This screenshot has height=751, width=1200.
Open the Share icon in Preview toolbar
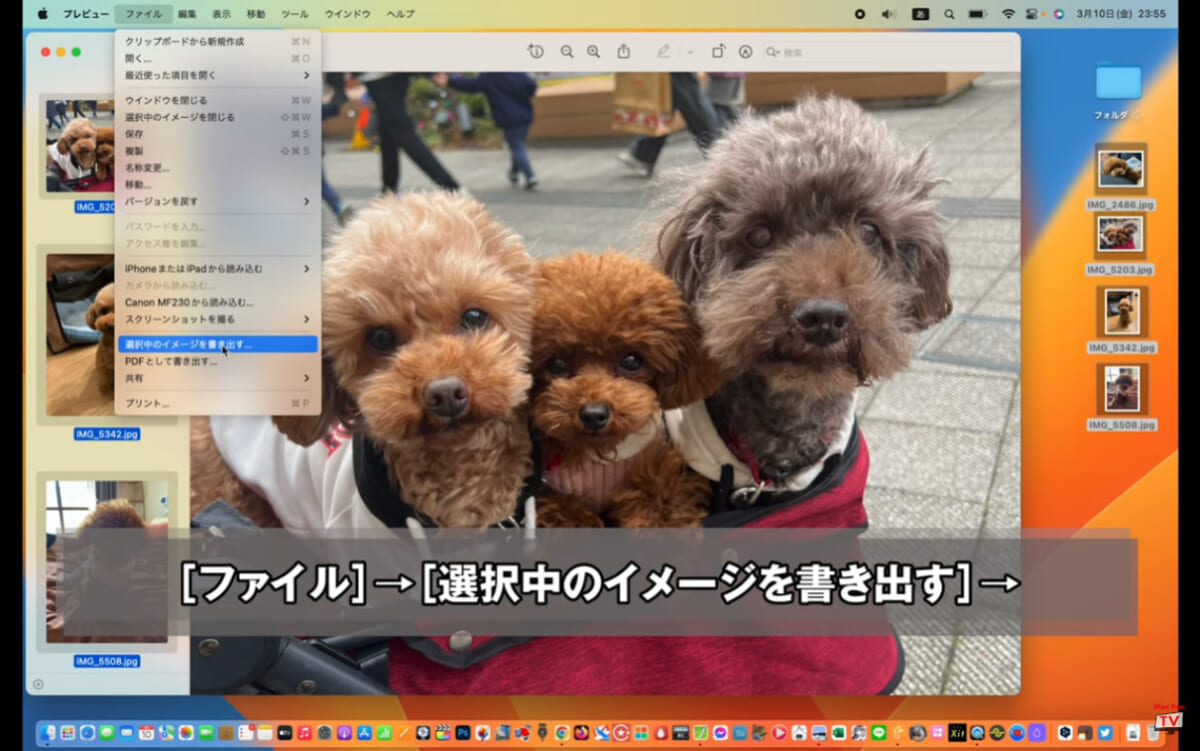[624, 51]
